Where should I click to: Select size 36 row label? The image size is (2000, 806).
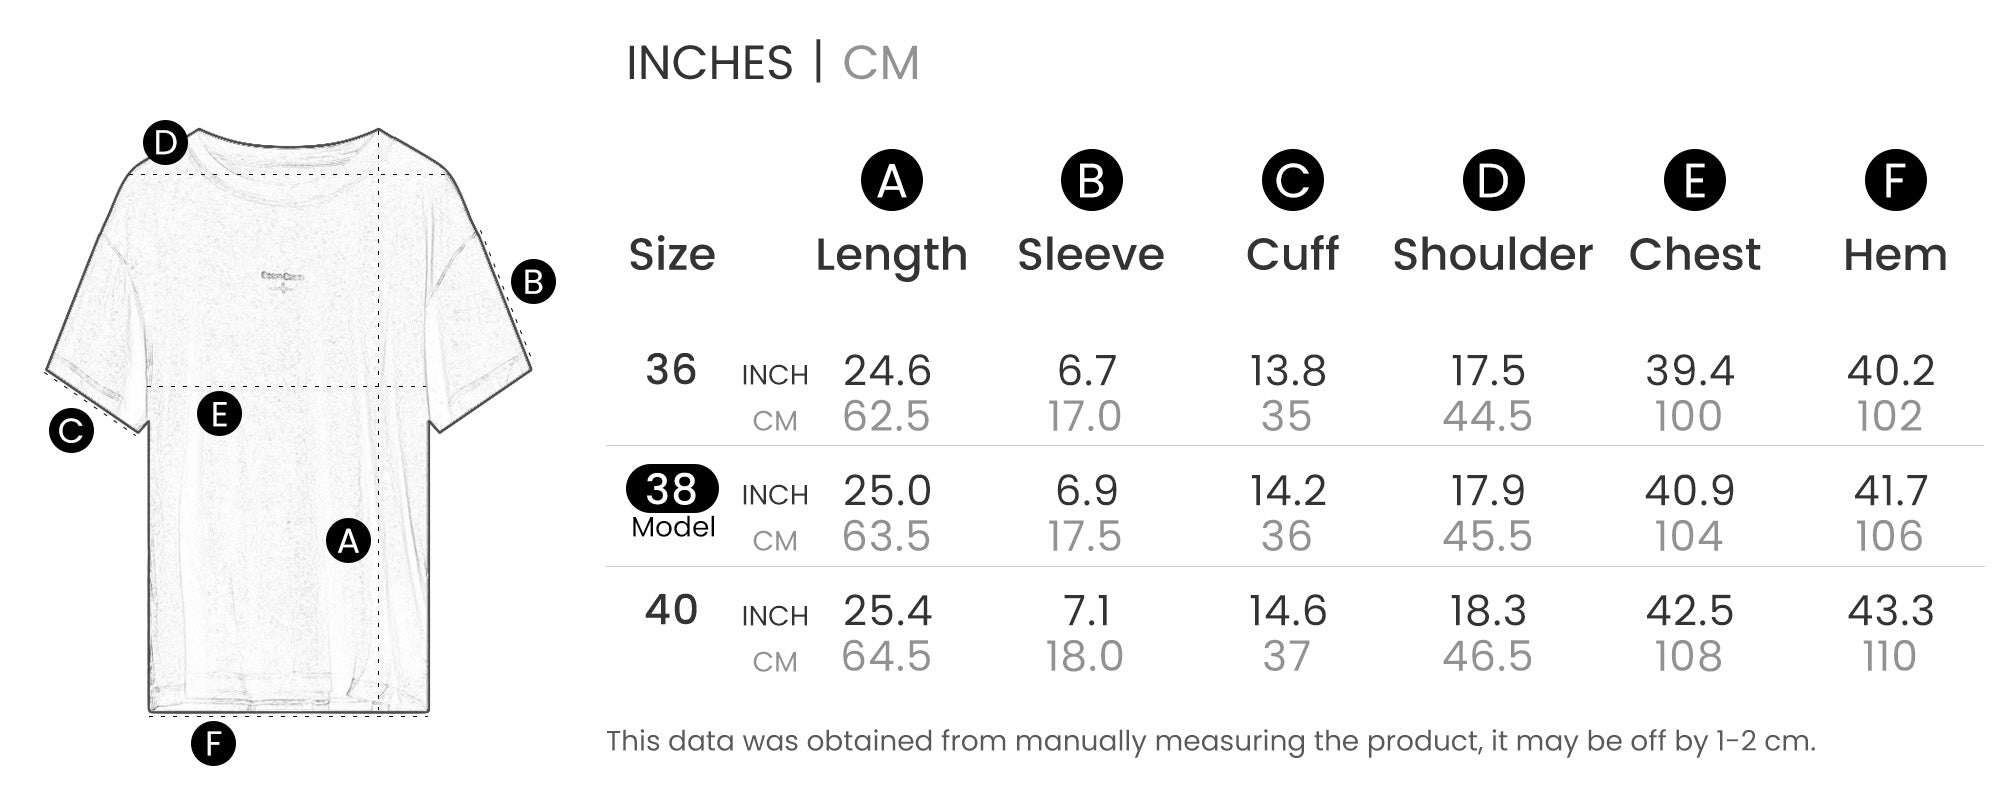tap(671, 370)
